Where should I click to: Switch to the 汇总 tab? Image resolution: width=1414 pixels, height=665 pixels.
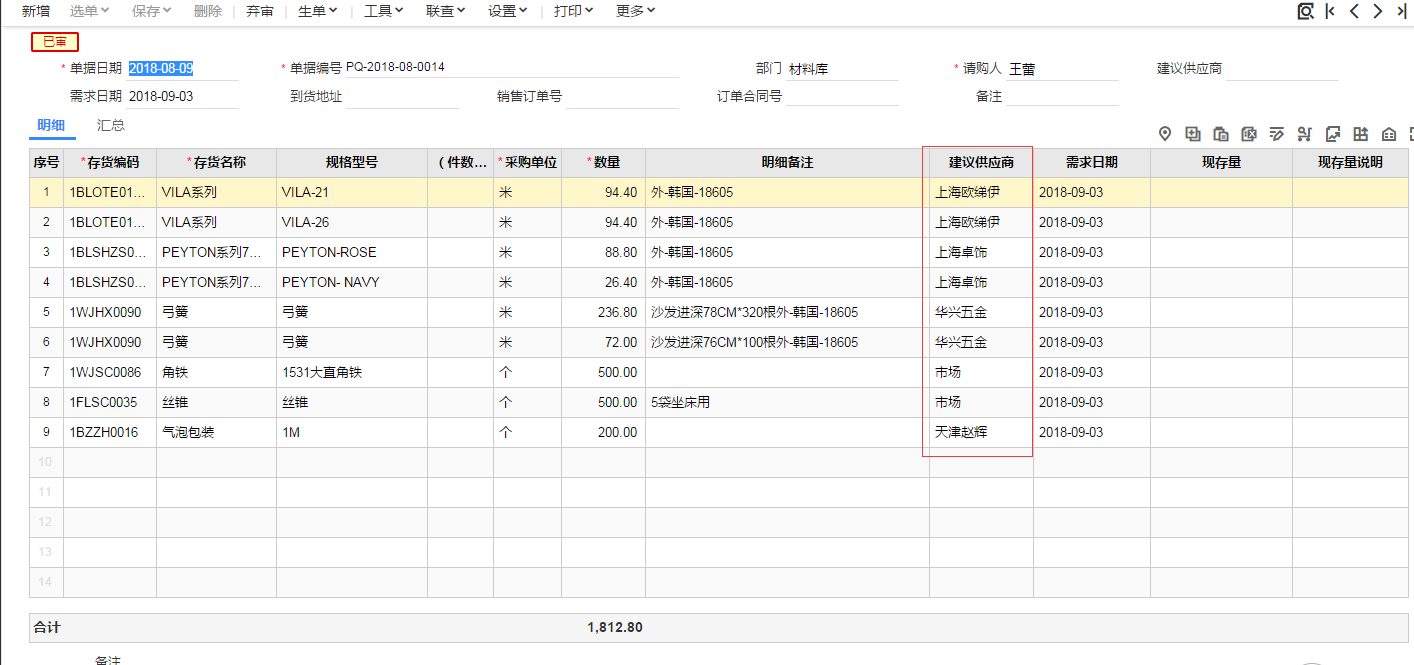111,126
